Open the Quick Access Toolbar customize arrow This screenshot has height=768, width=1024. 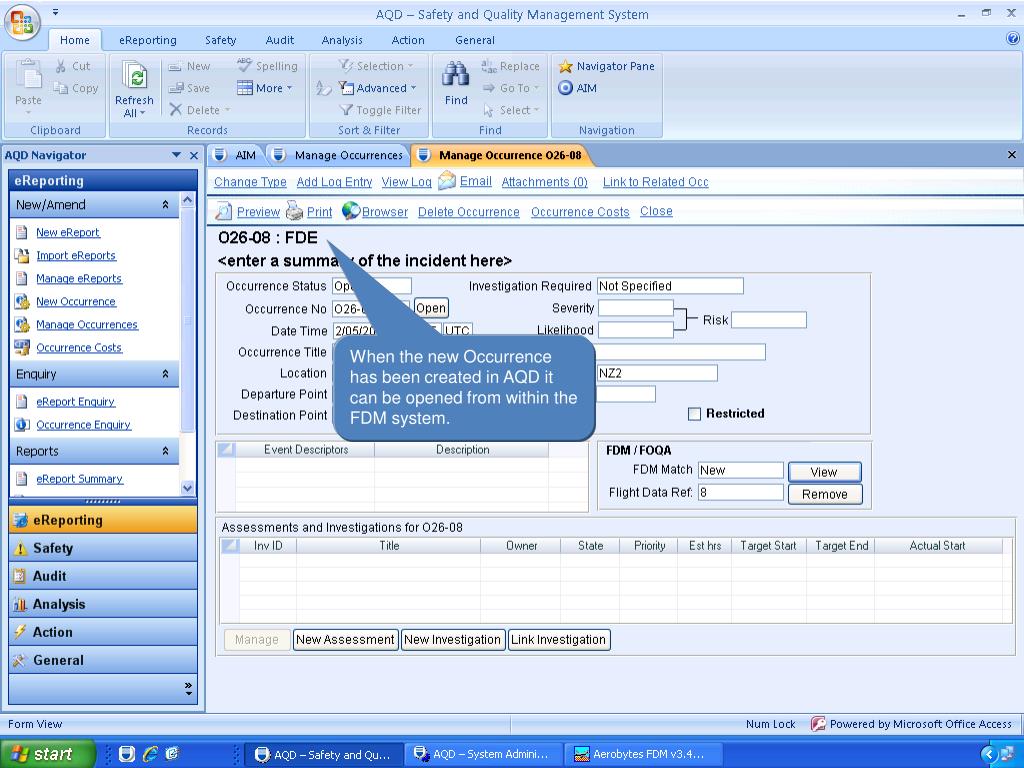click(56, 12)
